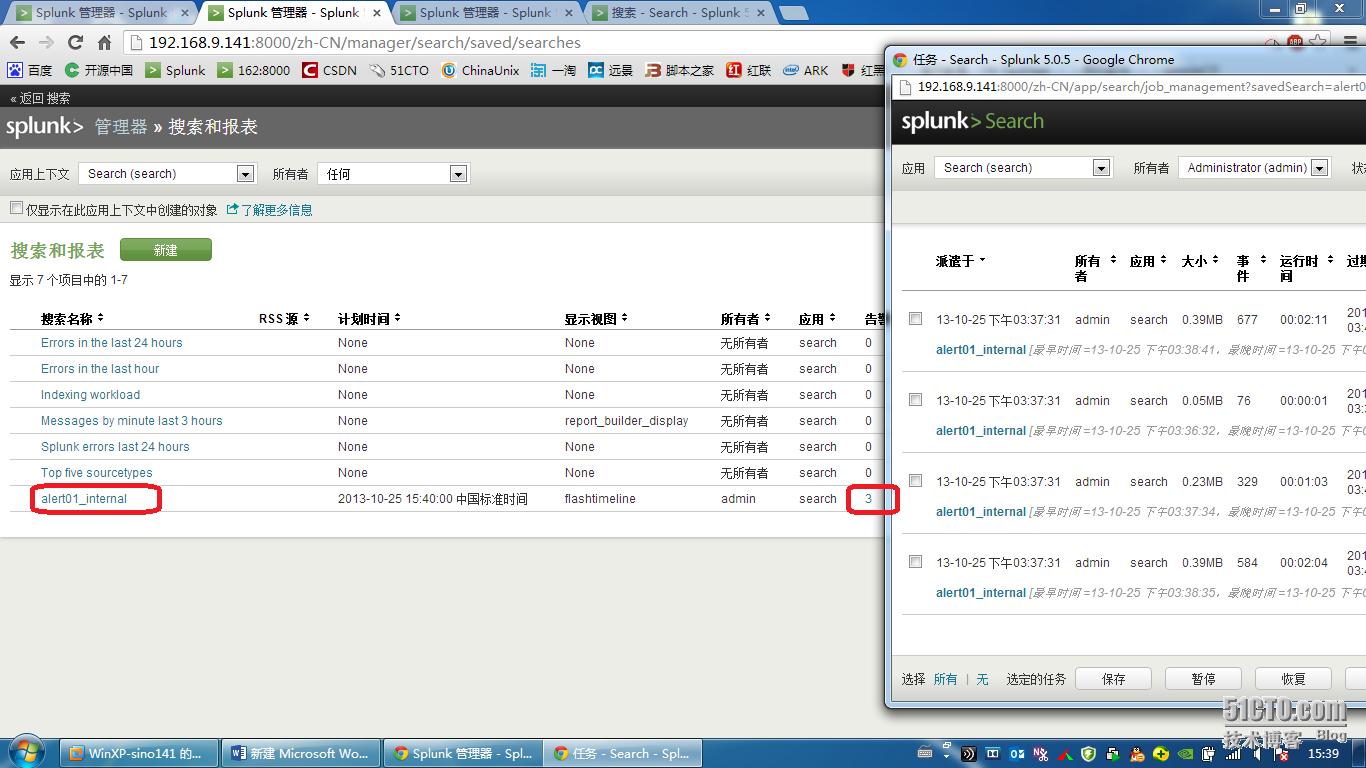Open the ChinaUnix bookmark
This screenshot has width=1366, height=768.
click(480, 70)
